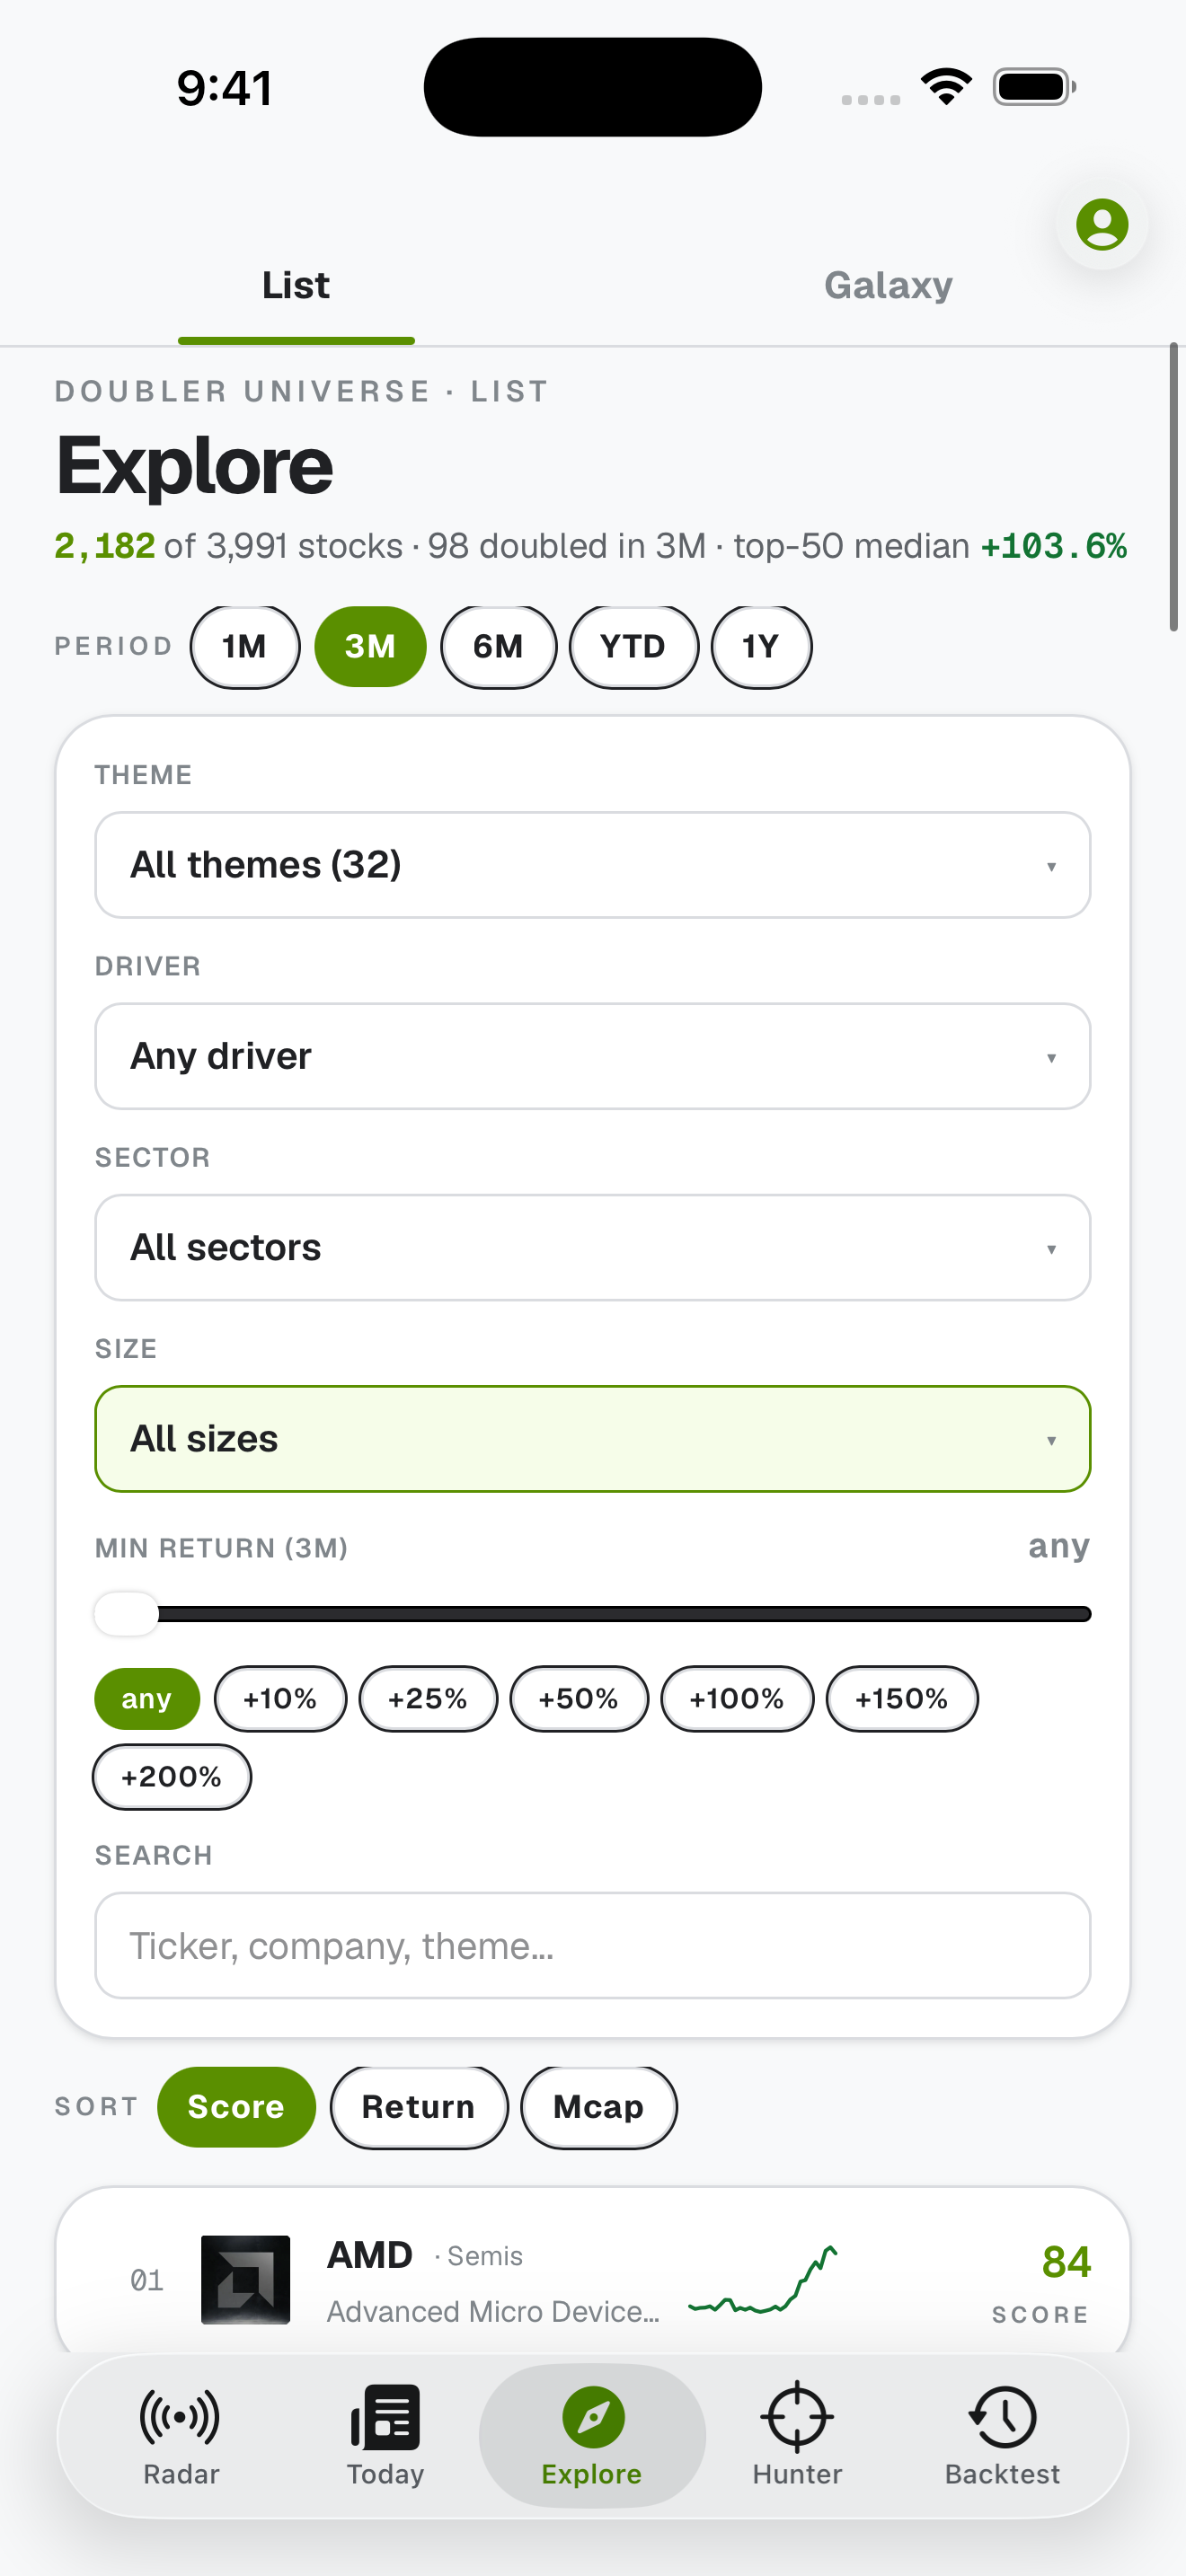Tap the Explore compass icon

[593, 2417]
